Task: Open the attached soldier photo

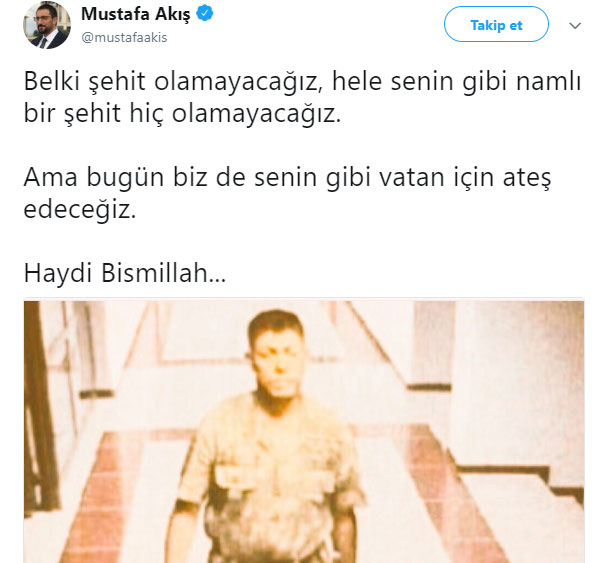Action: 304,431
